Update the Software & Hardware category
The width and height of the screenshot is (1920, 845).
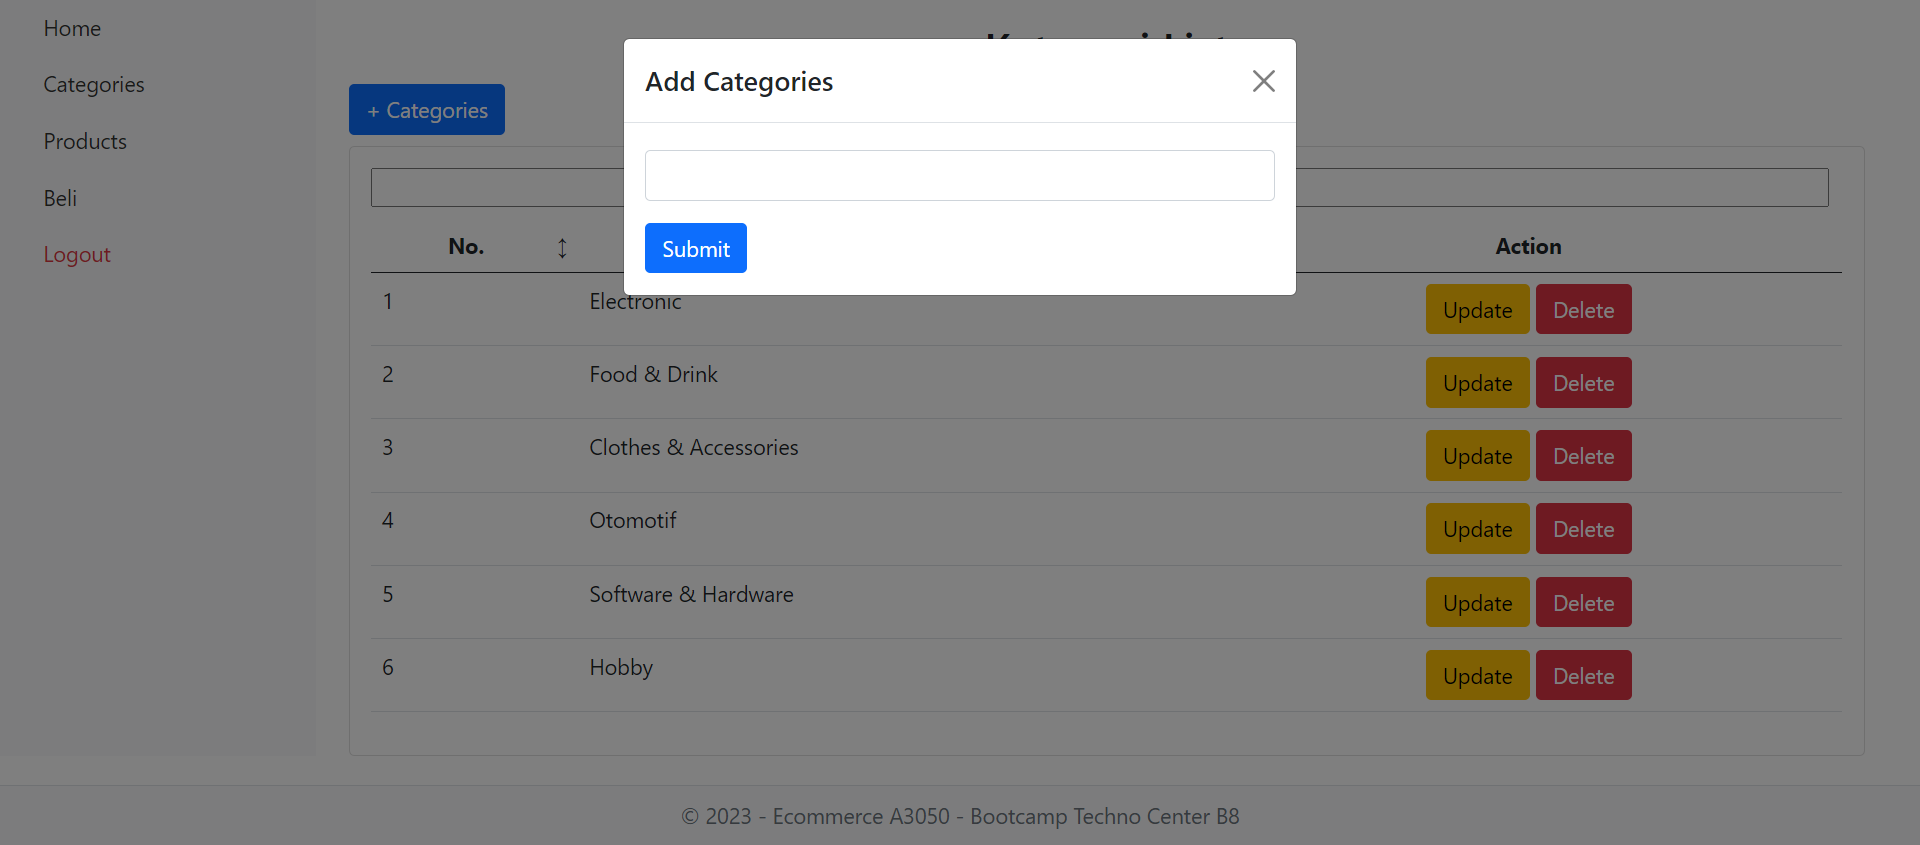[x=1477, y=603]
